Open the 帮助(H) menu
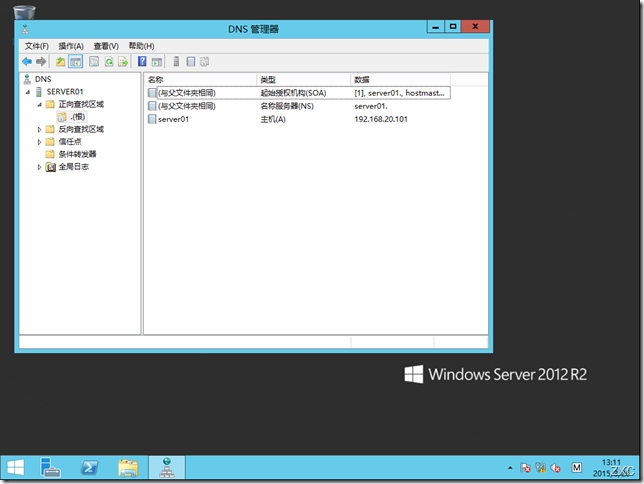 point(141,46)
